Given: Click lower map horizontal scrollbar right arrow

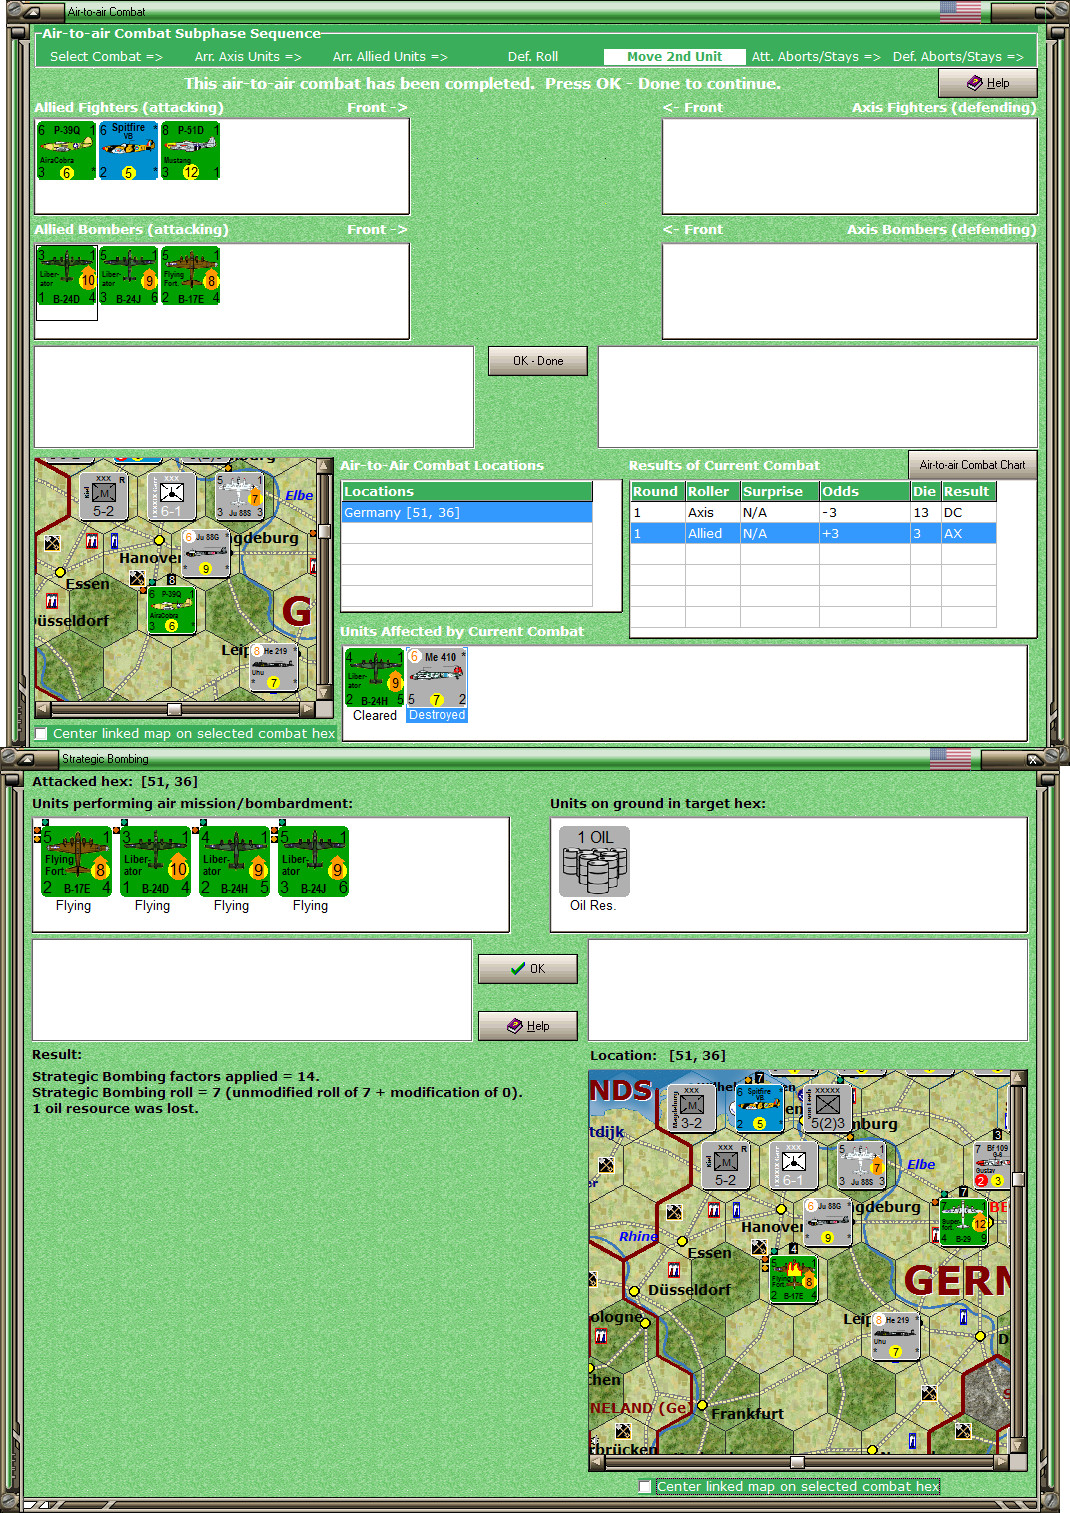Looking at the screenshot, I should pos(1001,1462).
